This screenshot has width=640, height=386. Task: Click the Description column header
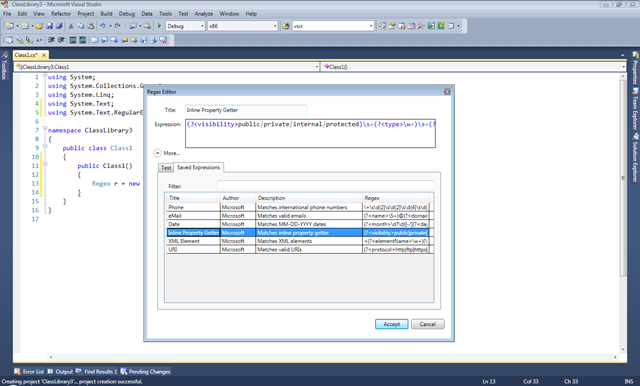(x=309, y=198)
